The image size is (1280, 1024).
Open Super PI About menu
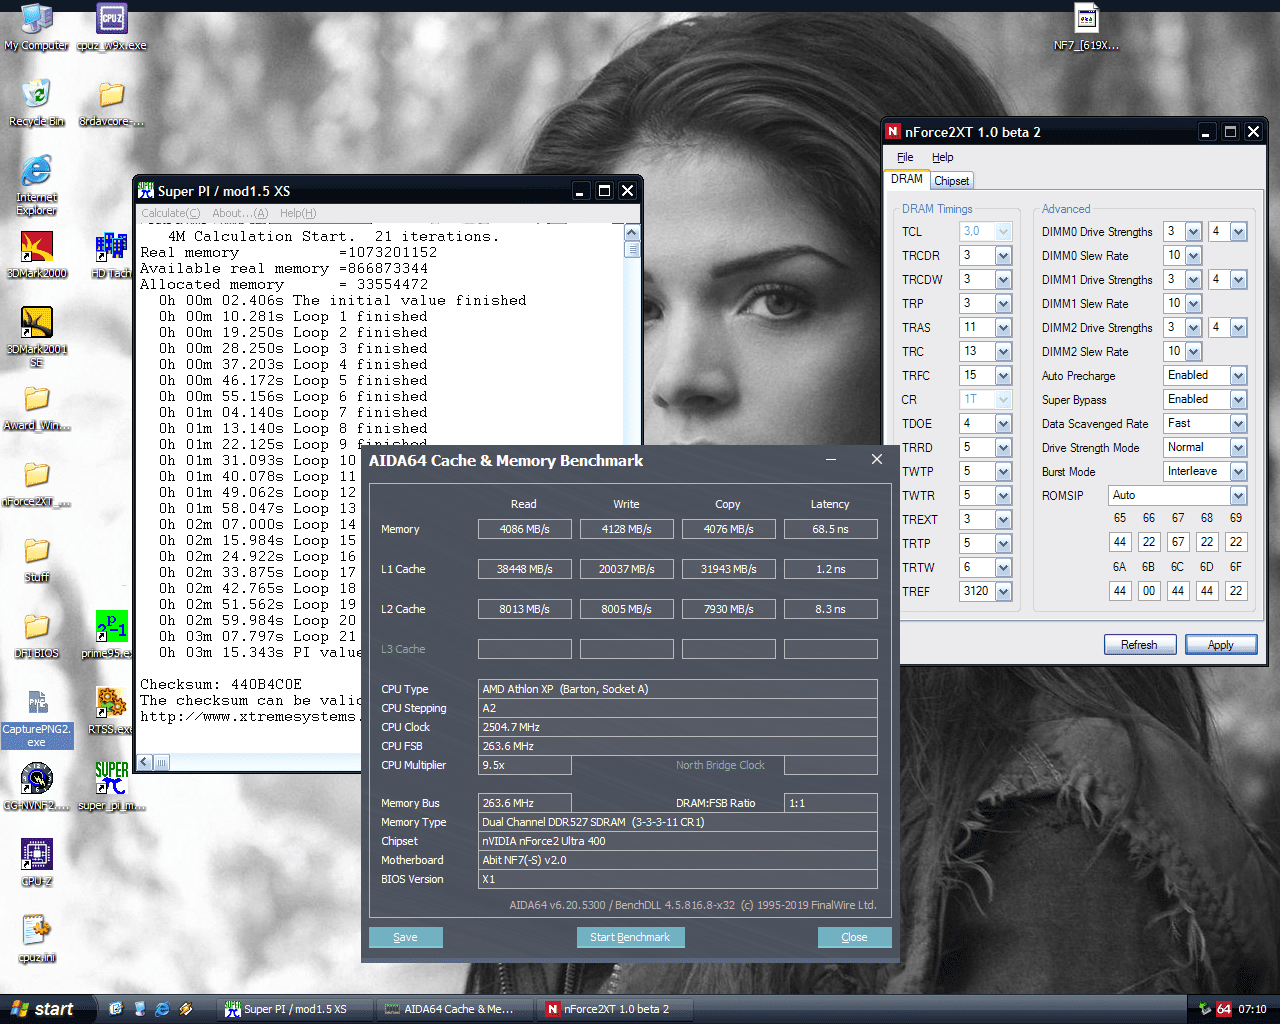click(240, 213)
